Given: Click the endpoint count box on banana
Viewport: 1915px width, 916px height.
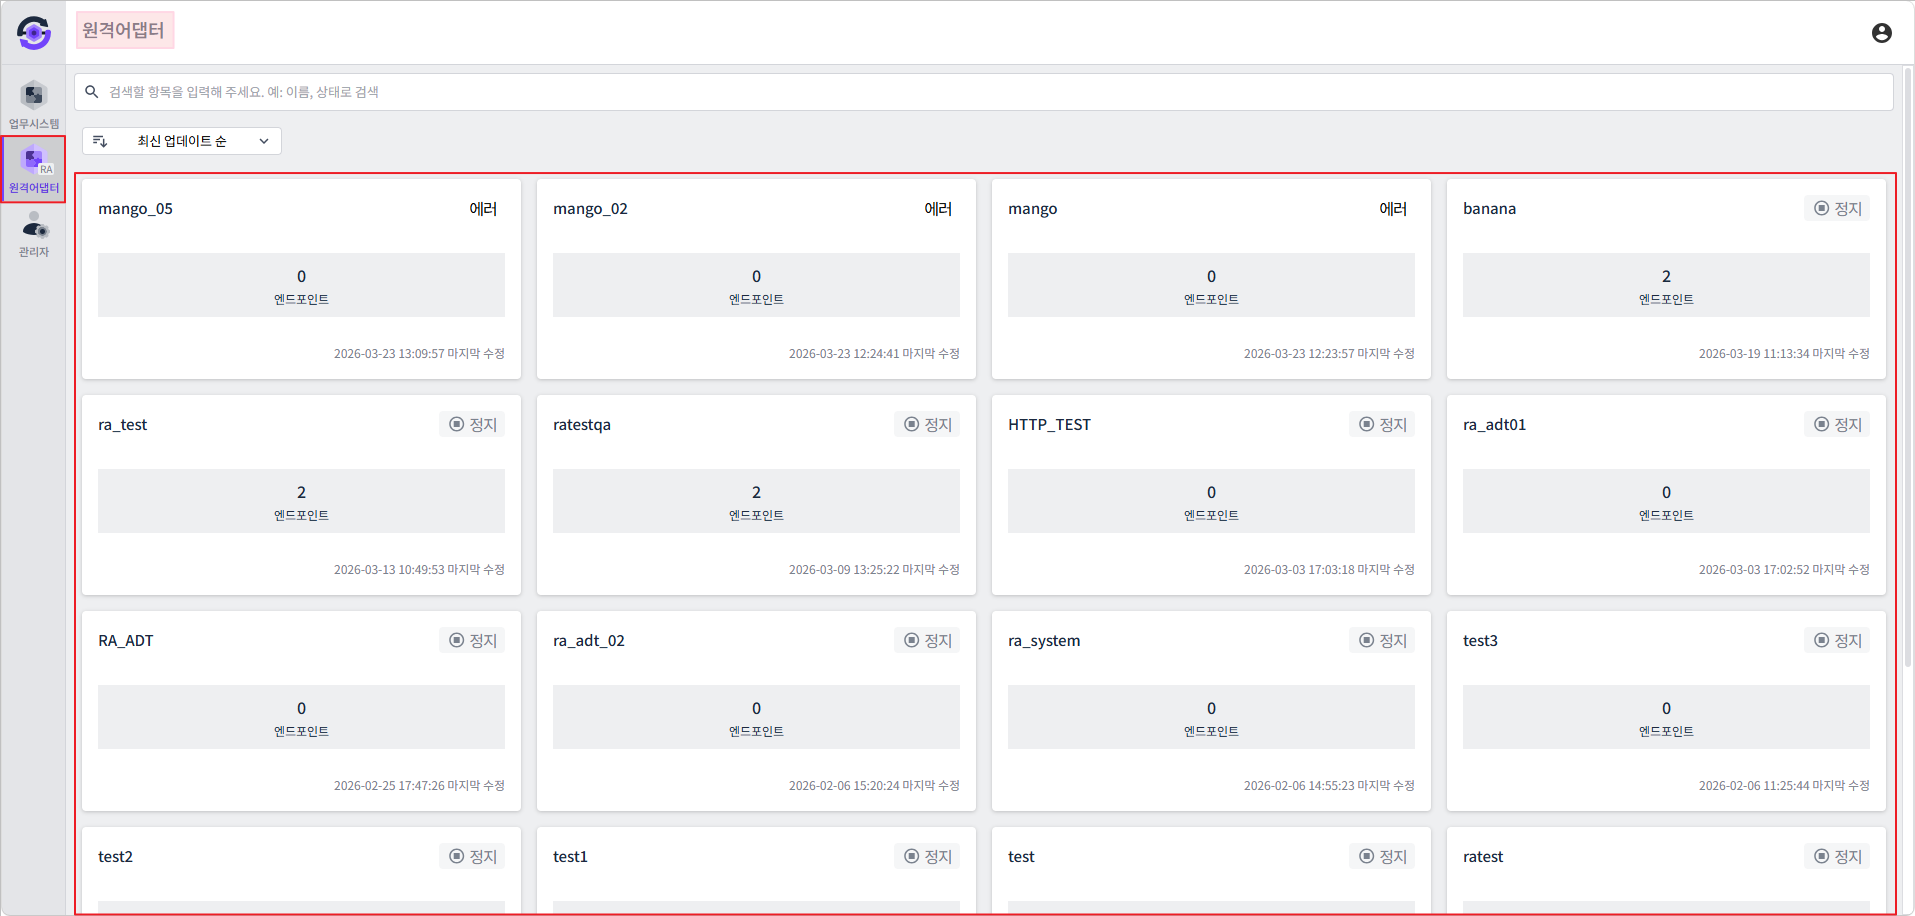Looking at the screenshot, I should point(1666,285).
